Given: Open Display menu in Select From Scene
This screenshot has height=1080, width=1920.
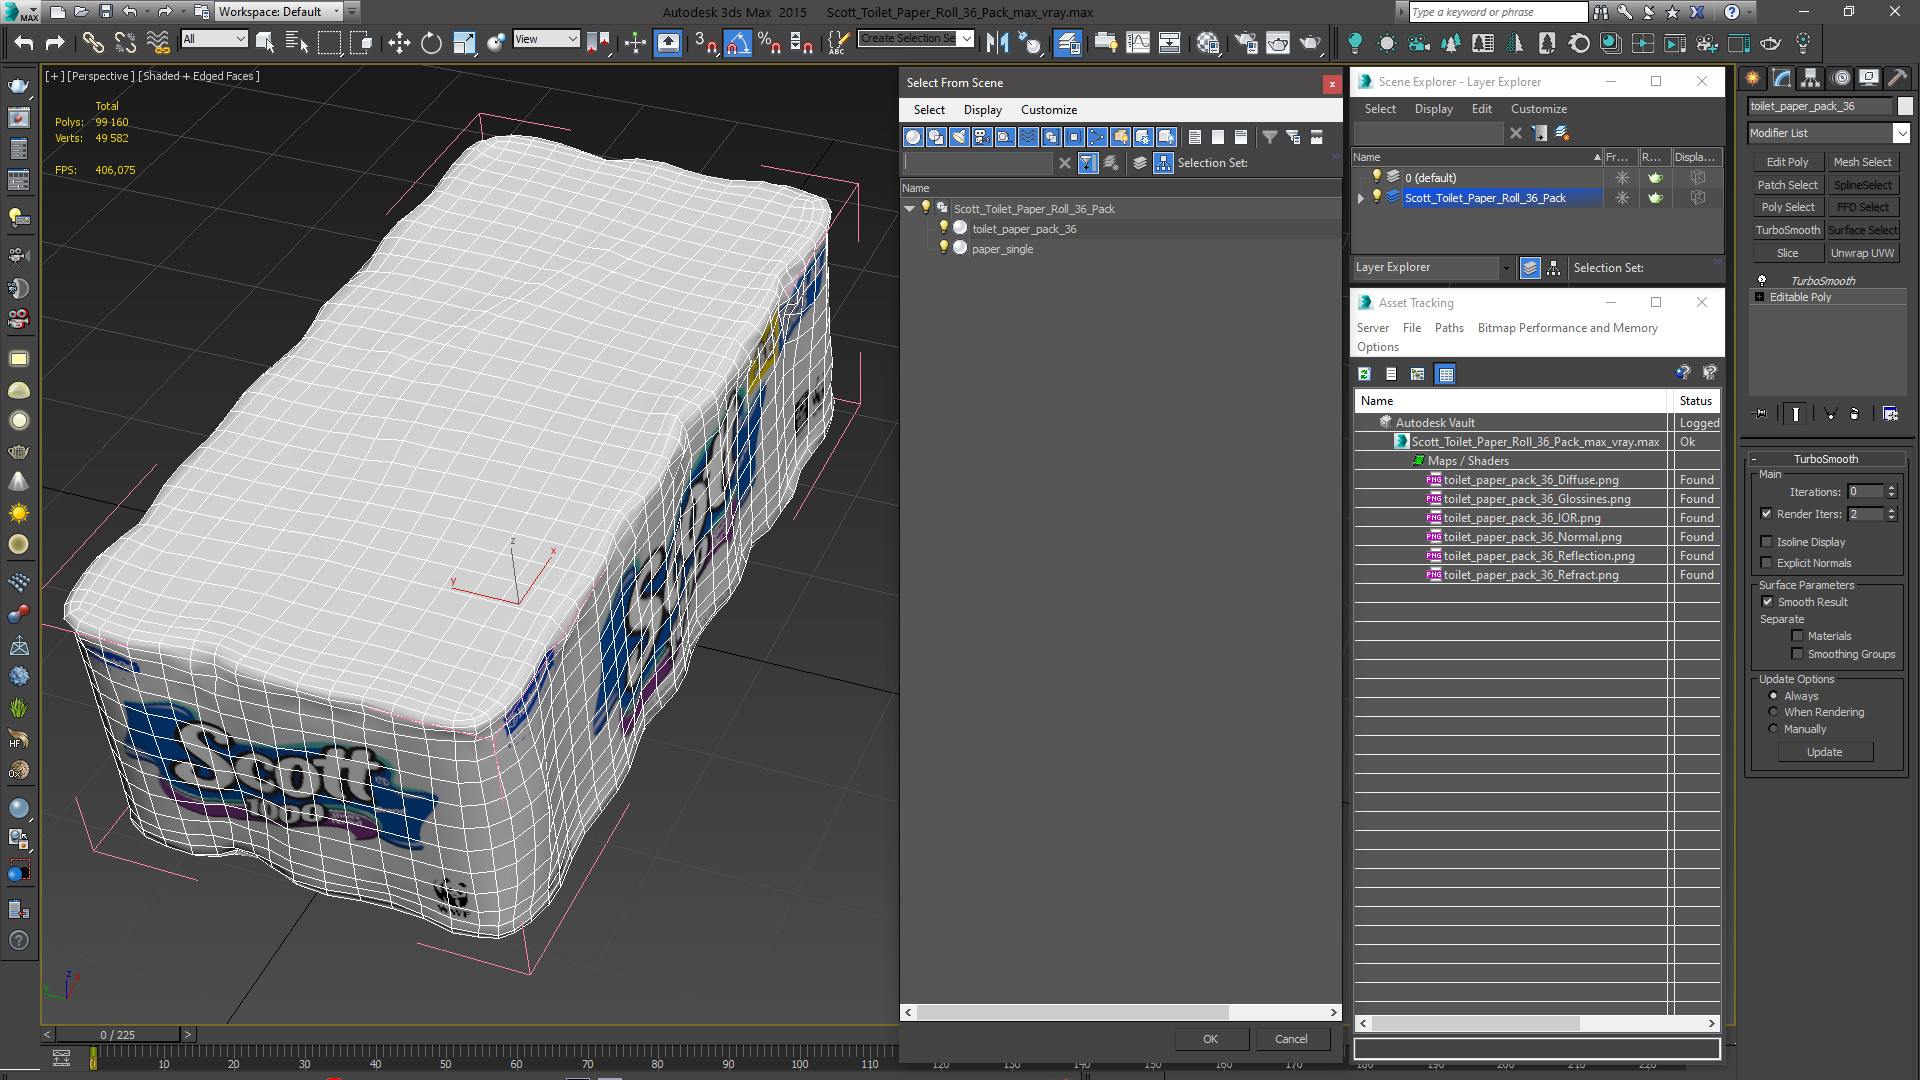Looking at the screenshot, I should coord(982,110).
